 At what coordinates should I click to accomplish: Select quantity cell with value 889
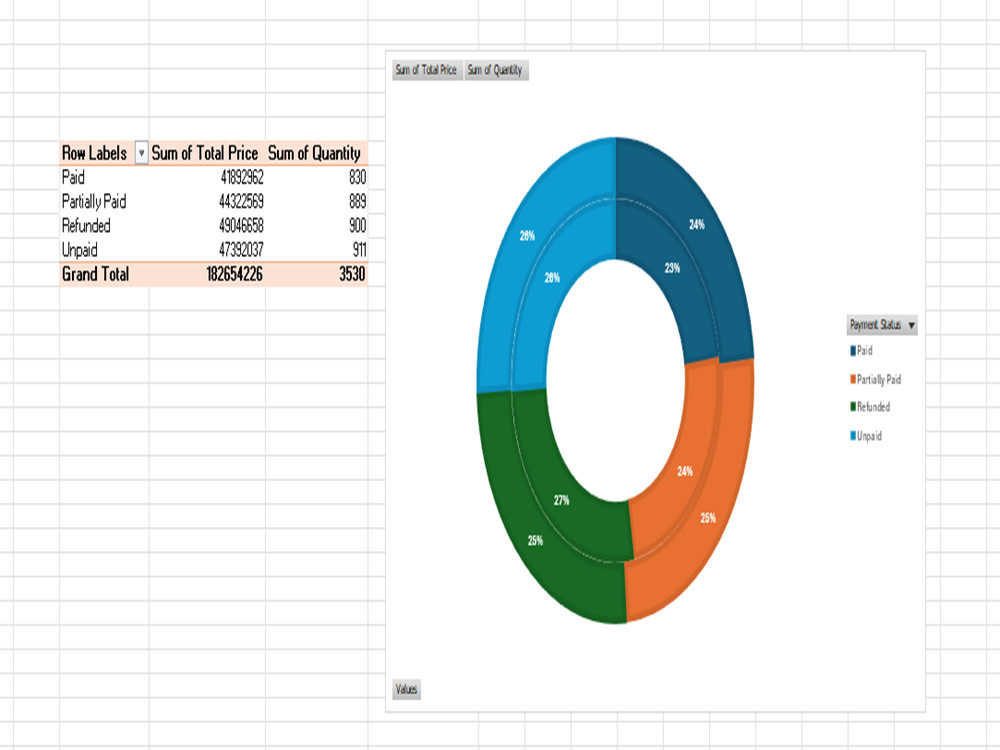(317, 202)
